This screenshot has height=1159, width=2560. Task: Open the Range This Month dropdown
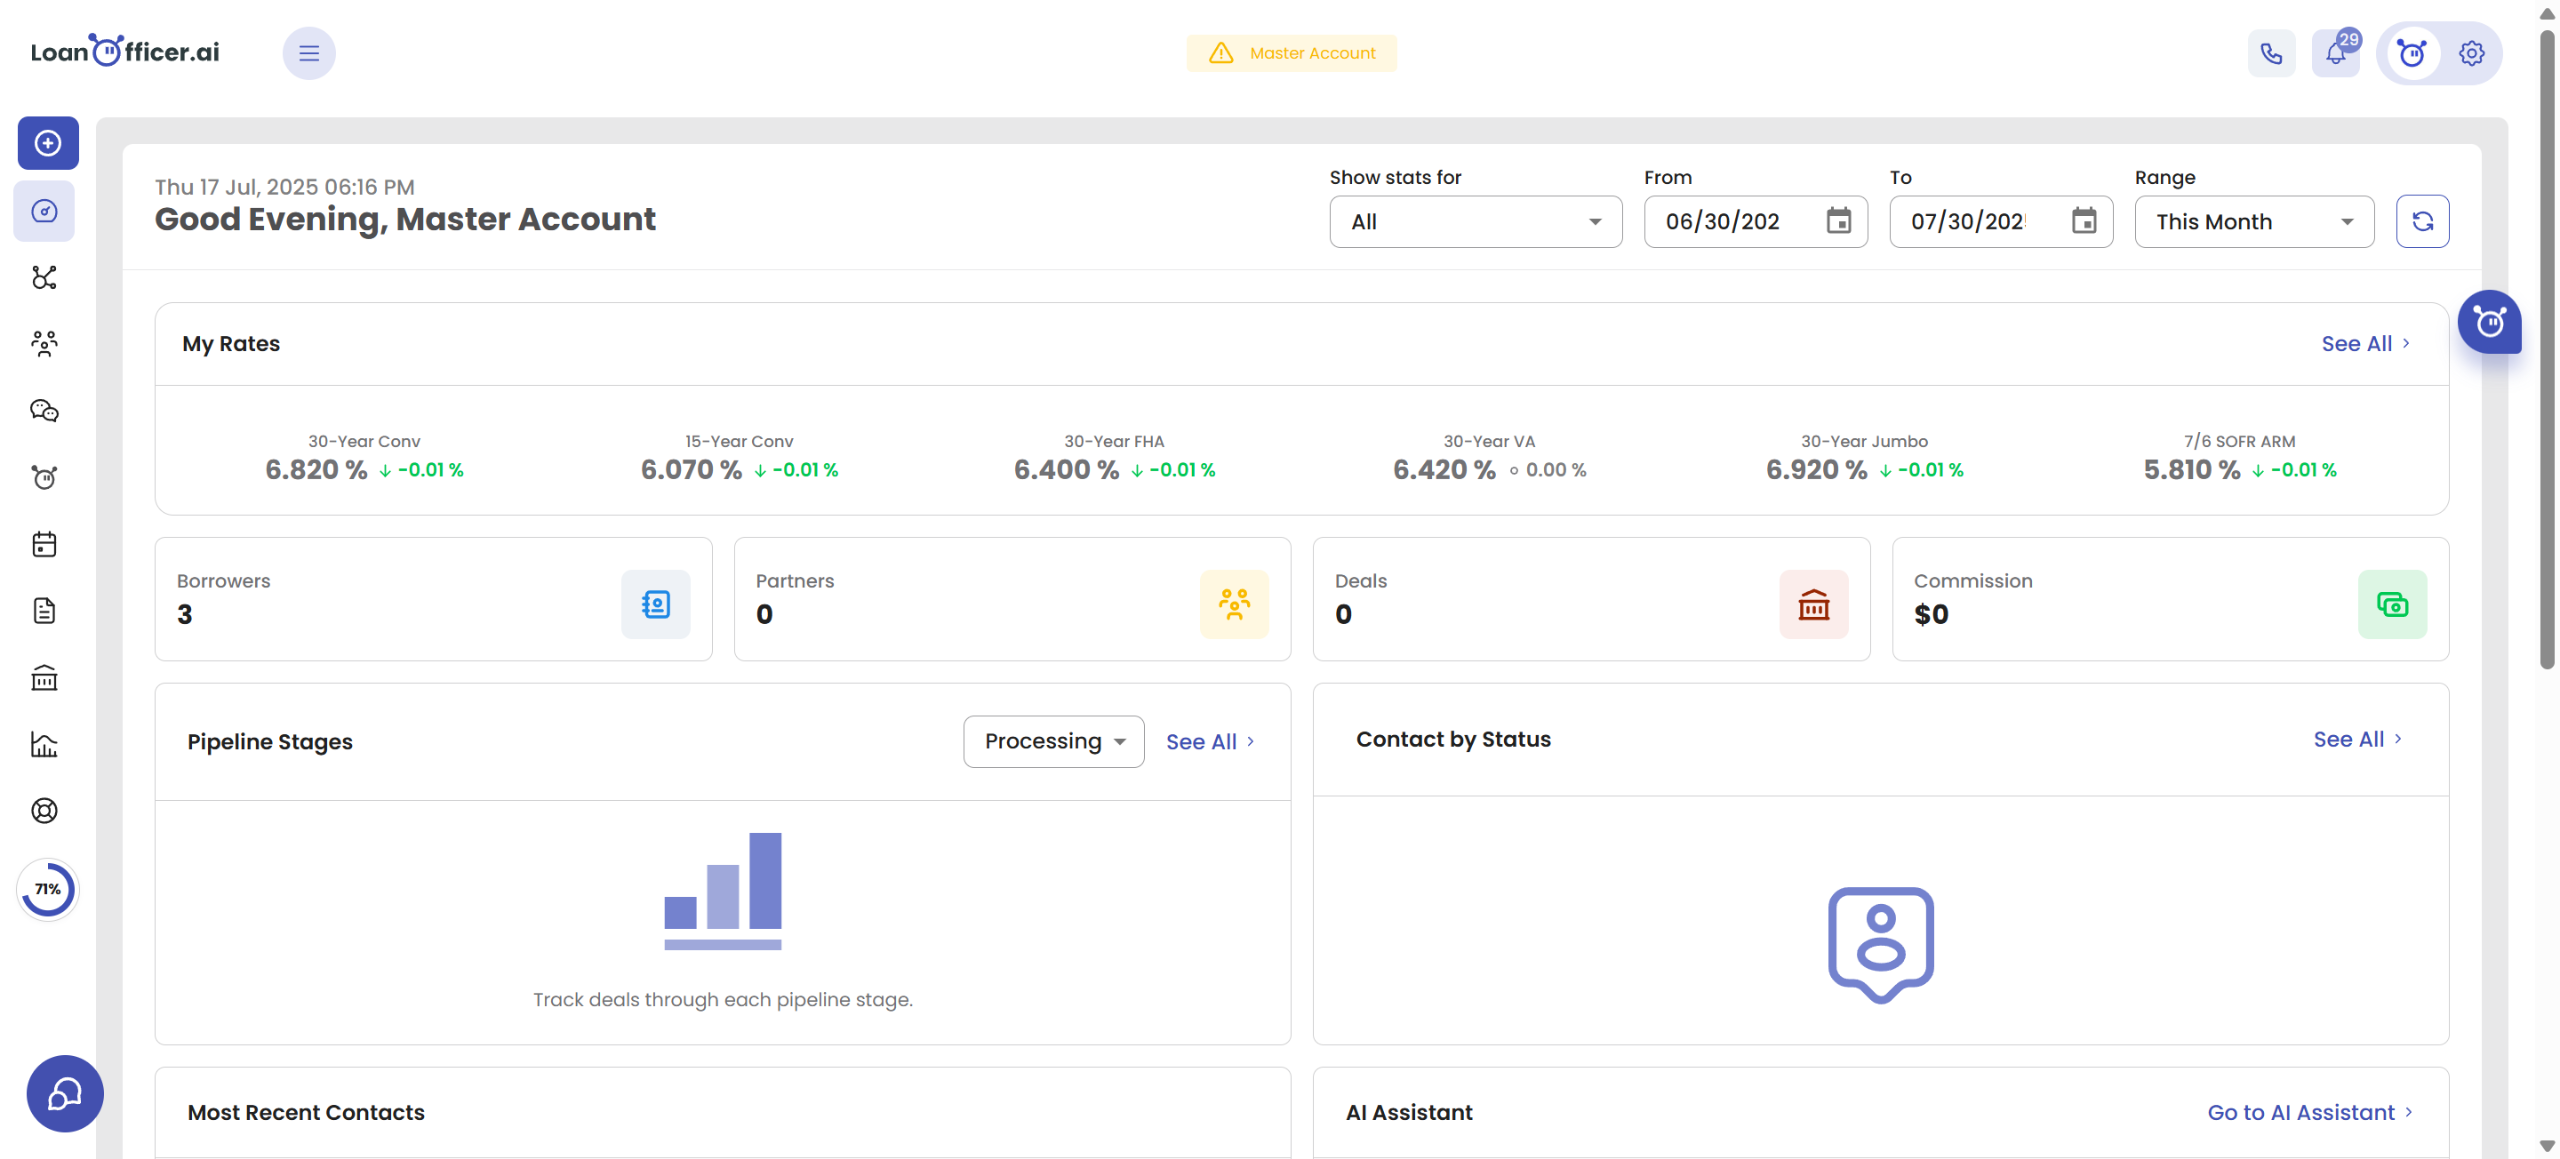click(2253, 221)
